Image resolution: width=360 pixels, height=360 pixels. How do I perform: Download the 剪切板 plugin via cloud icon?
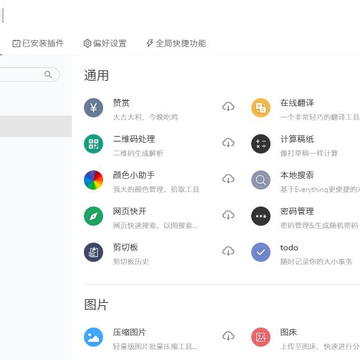228,251
